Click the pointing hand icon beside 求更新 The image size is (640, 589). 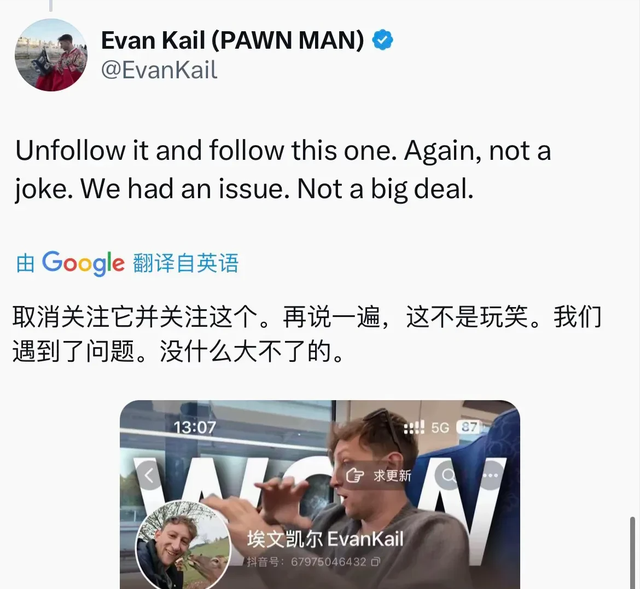click(x=355, y=476)
